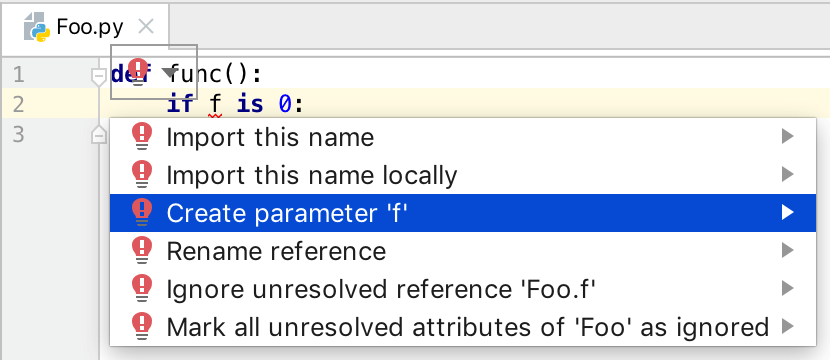830x360 pixels.
Task: Expand submenu arrow for Import this name
Action: coord(788,137)
